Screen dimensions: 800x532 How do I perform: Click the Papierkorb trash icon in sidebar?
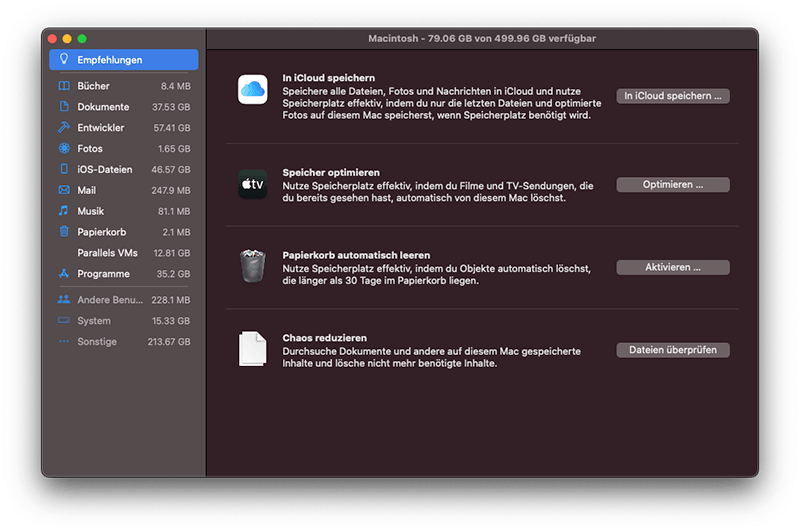[x=64, y=232]
